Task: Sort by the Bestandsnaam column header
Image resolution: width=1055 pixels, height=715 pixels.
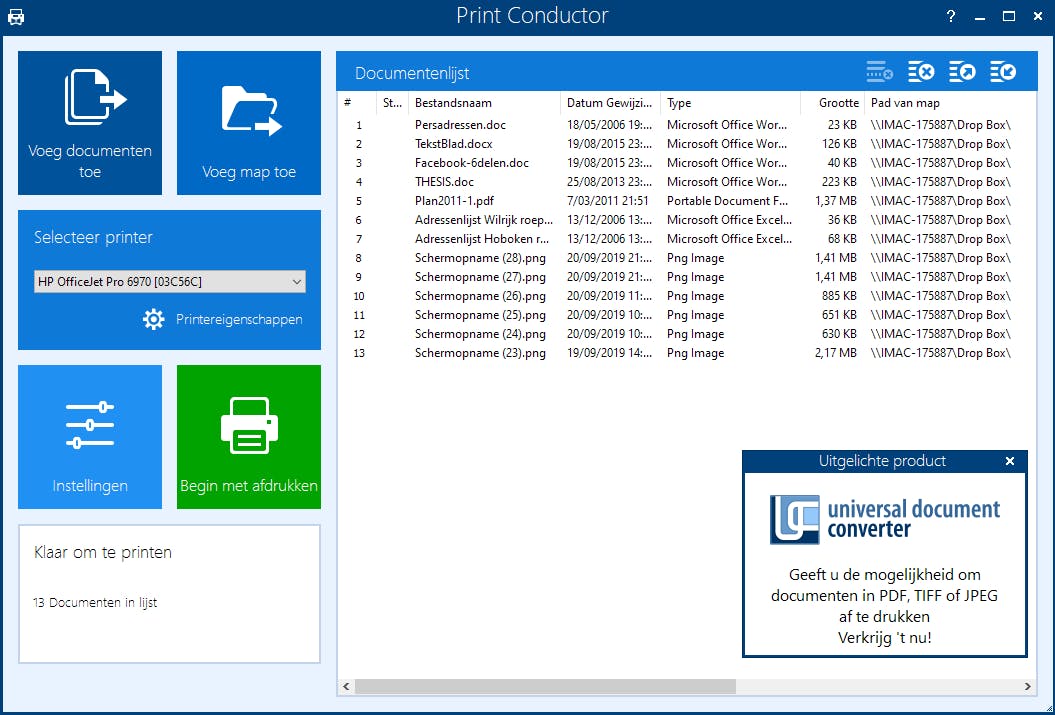Action: [x=484, y=103]
